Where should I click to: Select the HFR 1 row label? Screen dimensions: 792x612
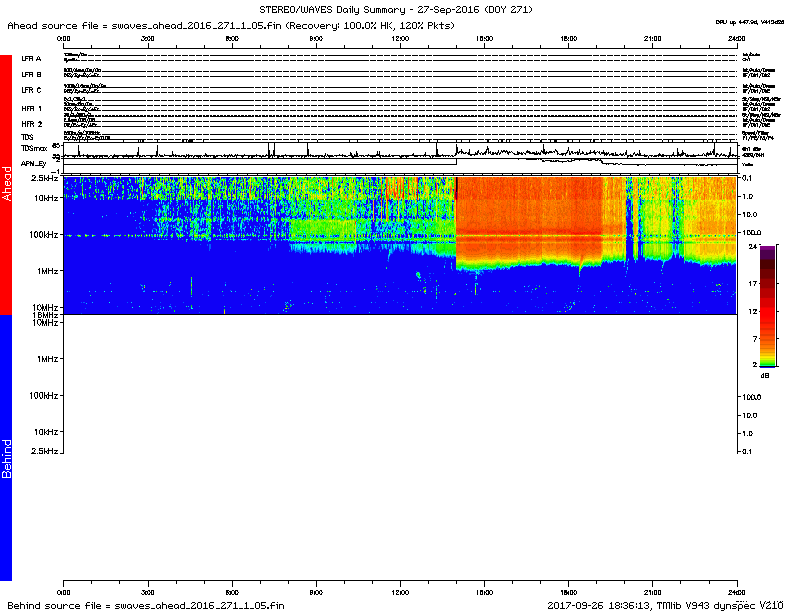point(31,107)
